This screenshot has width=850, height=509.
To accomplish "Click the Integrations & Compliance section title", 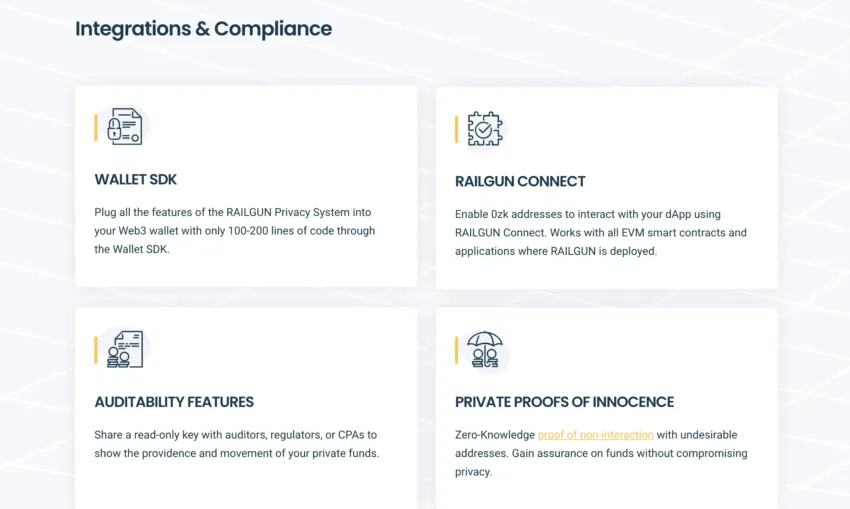I will tap(203, 29).
